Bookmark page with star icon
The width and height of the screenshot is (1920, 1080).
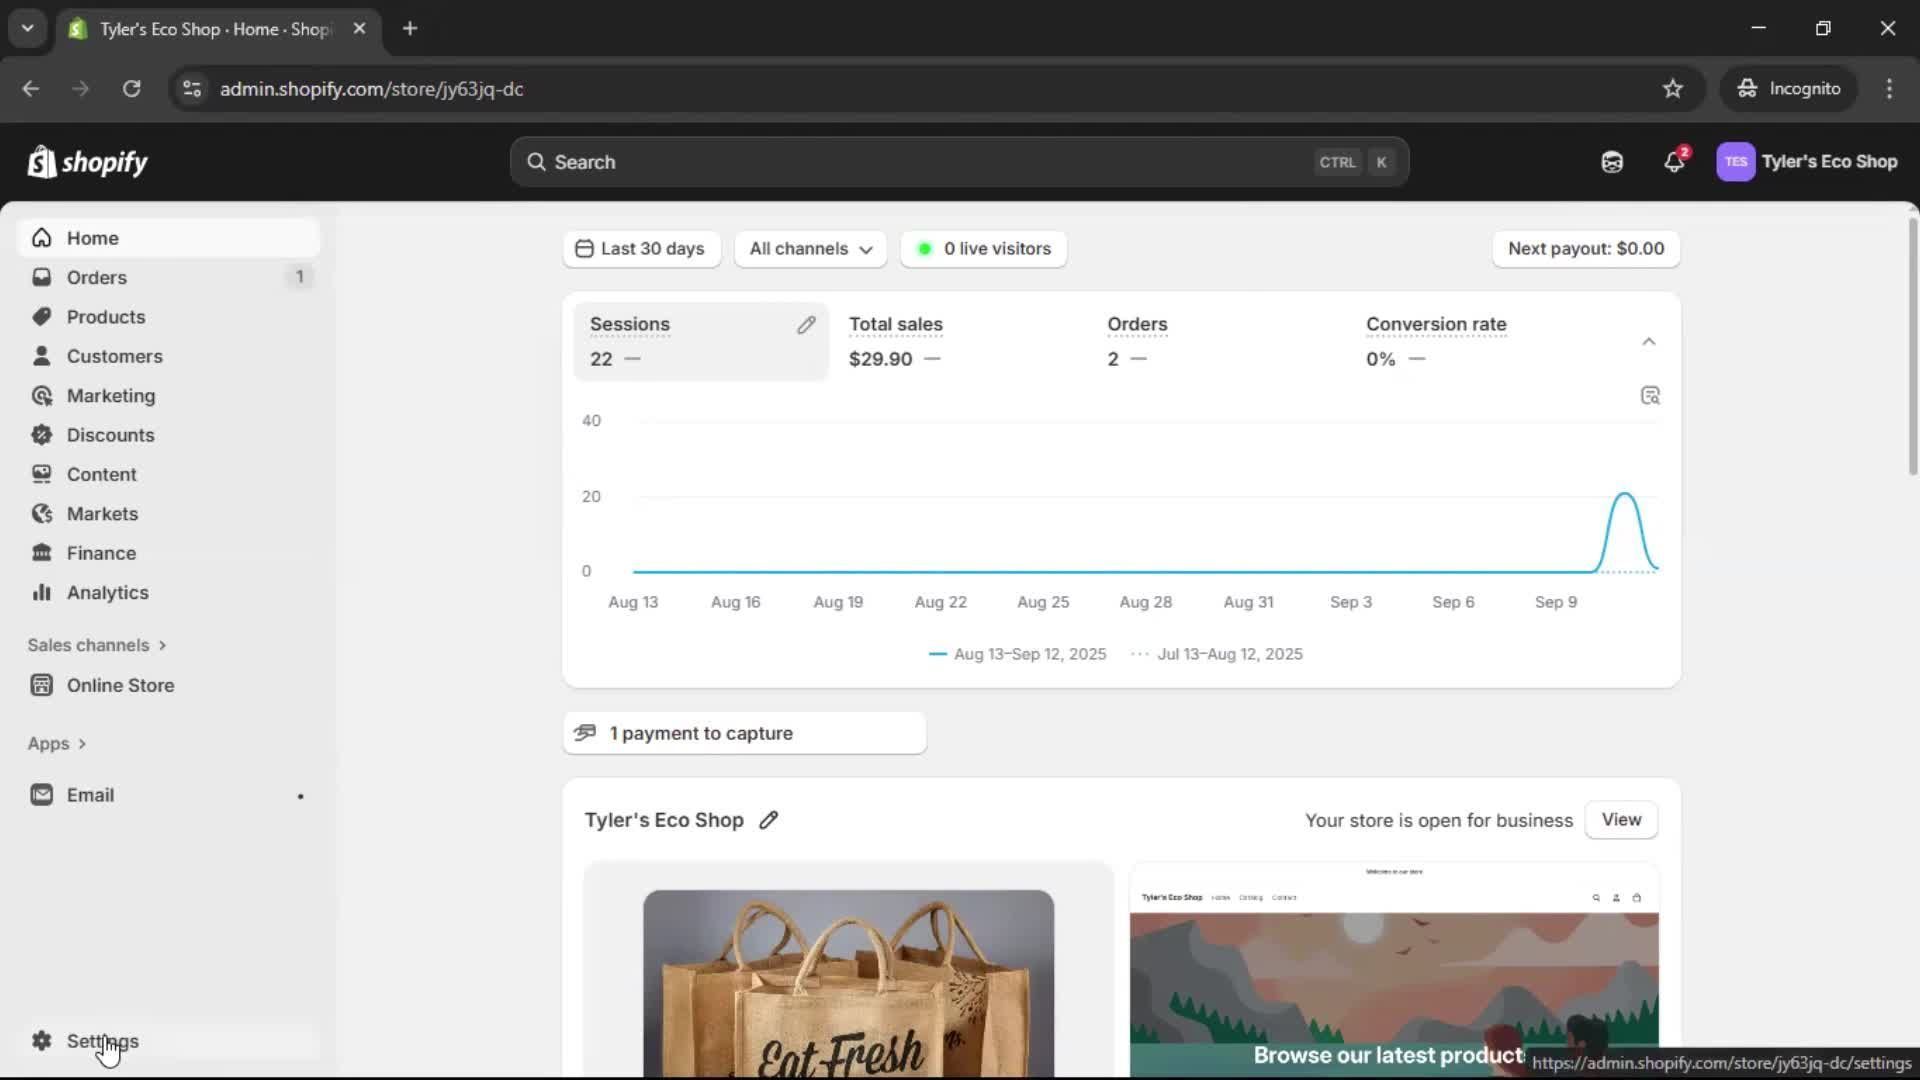[1672, 89]
